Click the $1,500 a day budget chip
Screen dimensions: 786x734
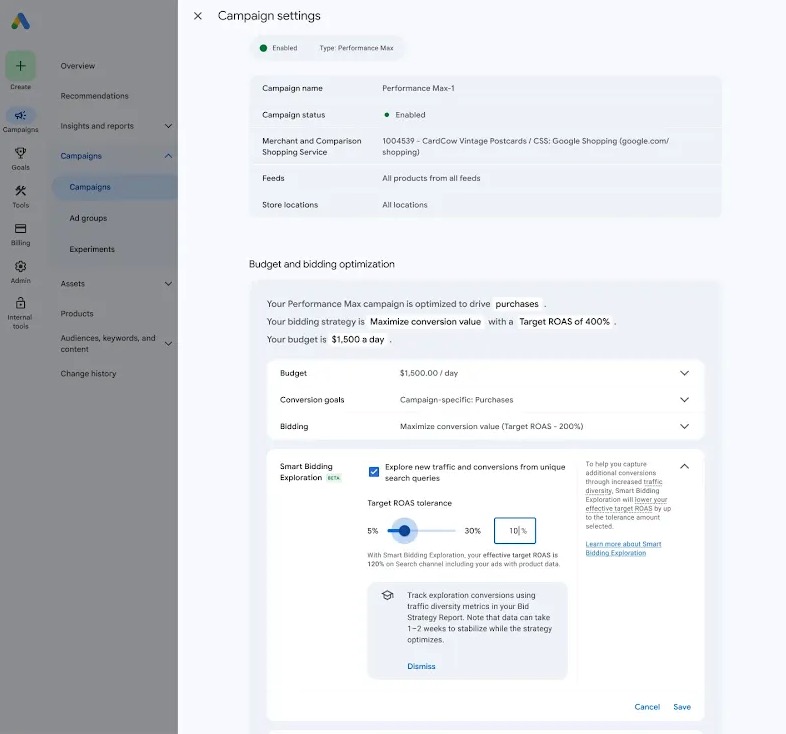(357, 339)
